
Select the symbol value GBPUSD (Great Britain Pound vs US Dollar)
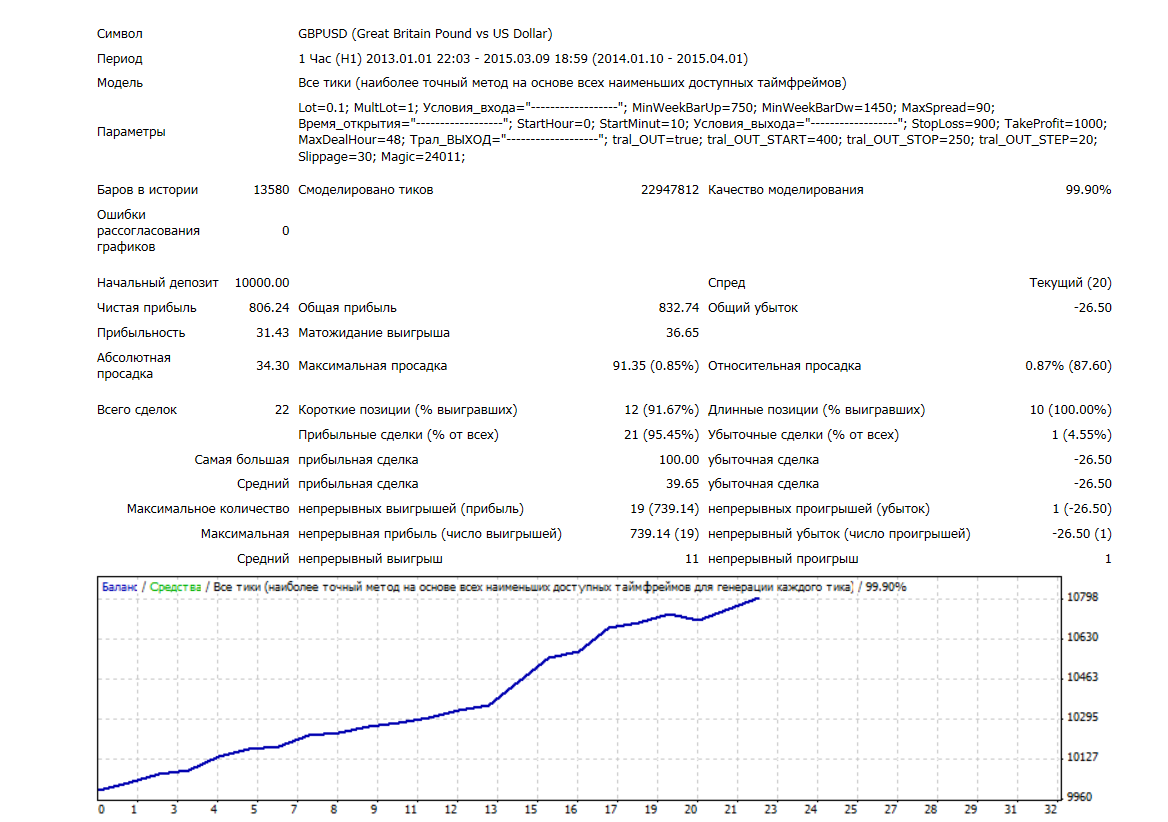tap(425, 34)
